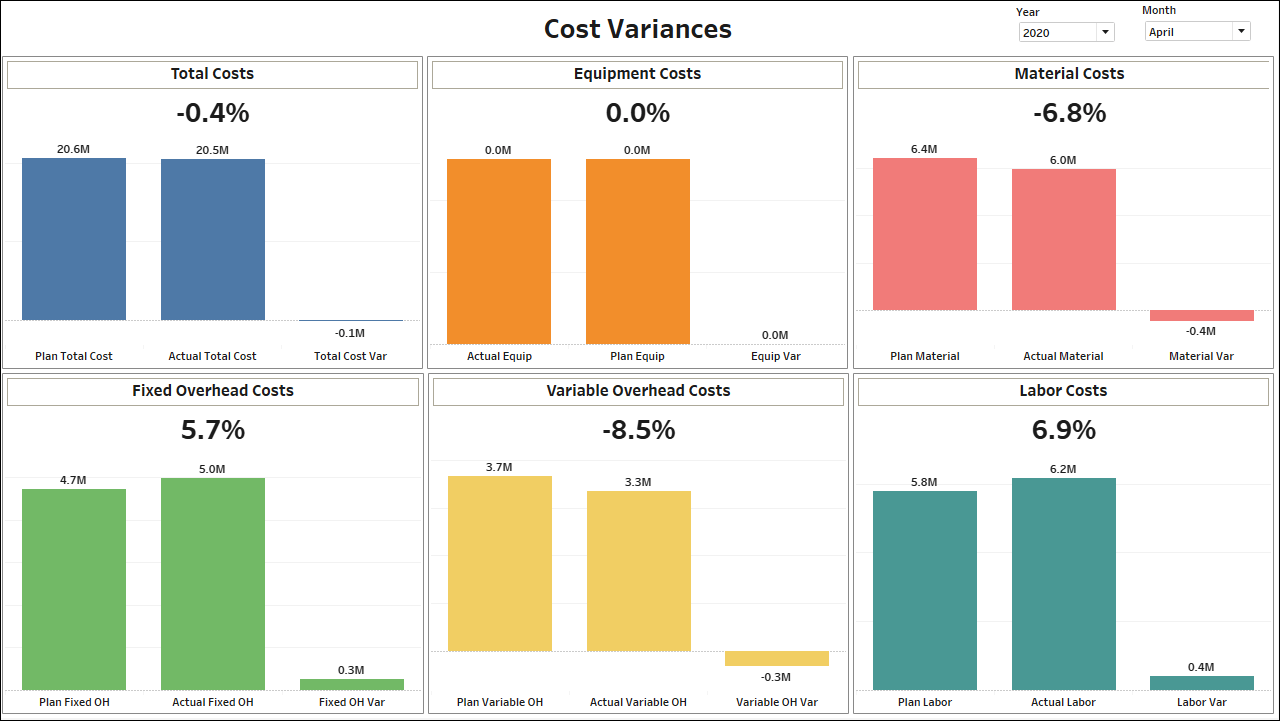Click the Plan Material bar

click(x=925, y=232)
